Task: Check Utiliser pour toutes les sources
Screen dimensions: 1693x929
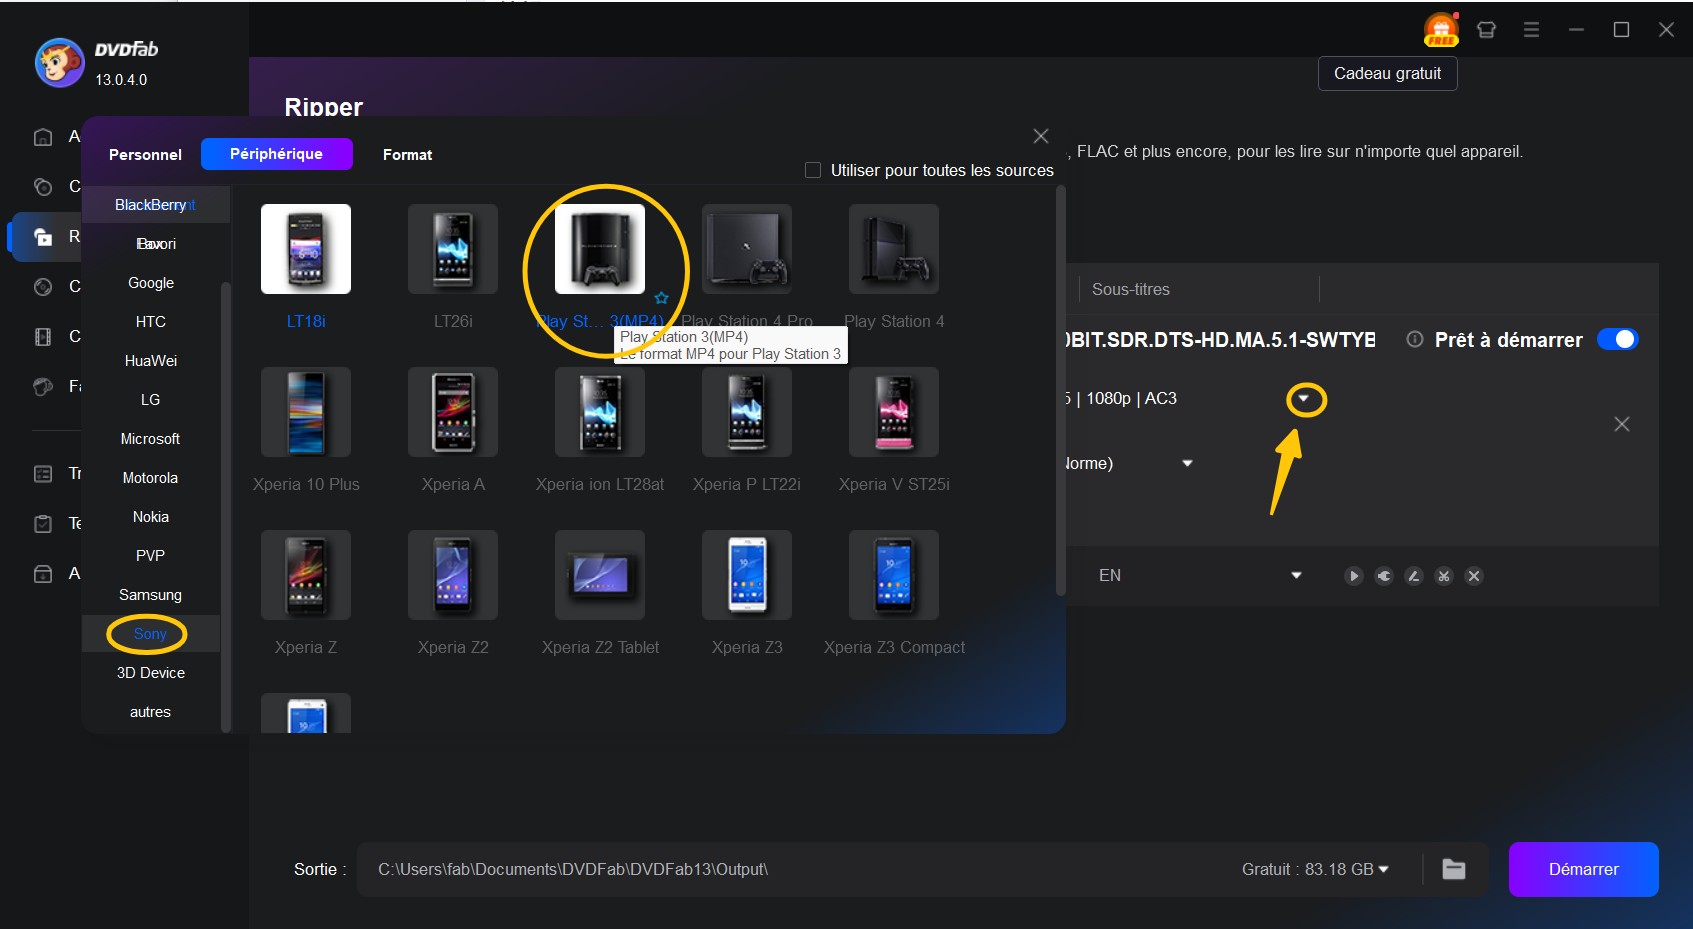Action: pos(813,170)
